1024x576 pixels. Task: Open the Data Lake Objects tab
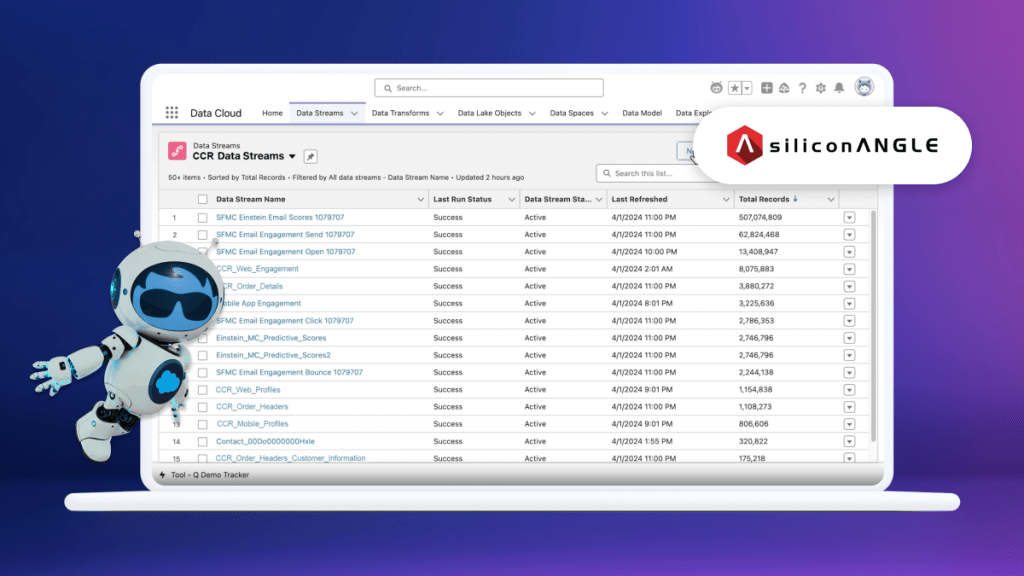(x=489, y=113)
